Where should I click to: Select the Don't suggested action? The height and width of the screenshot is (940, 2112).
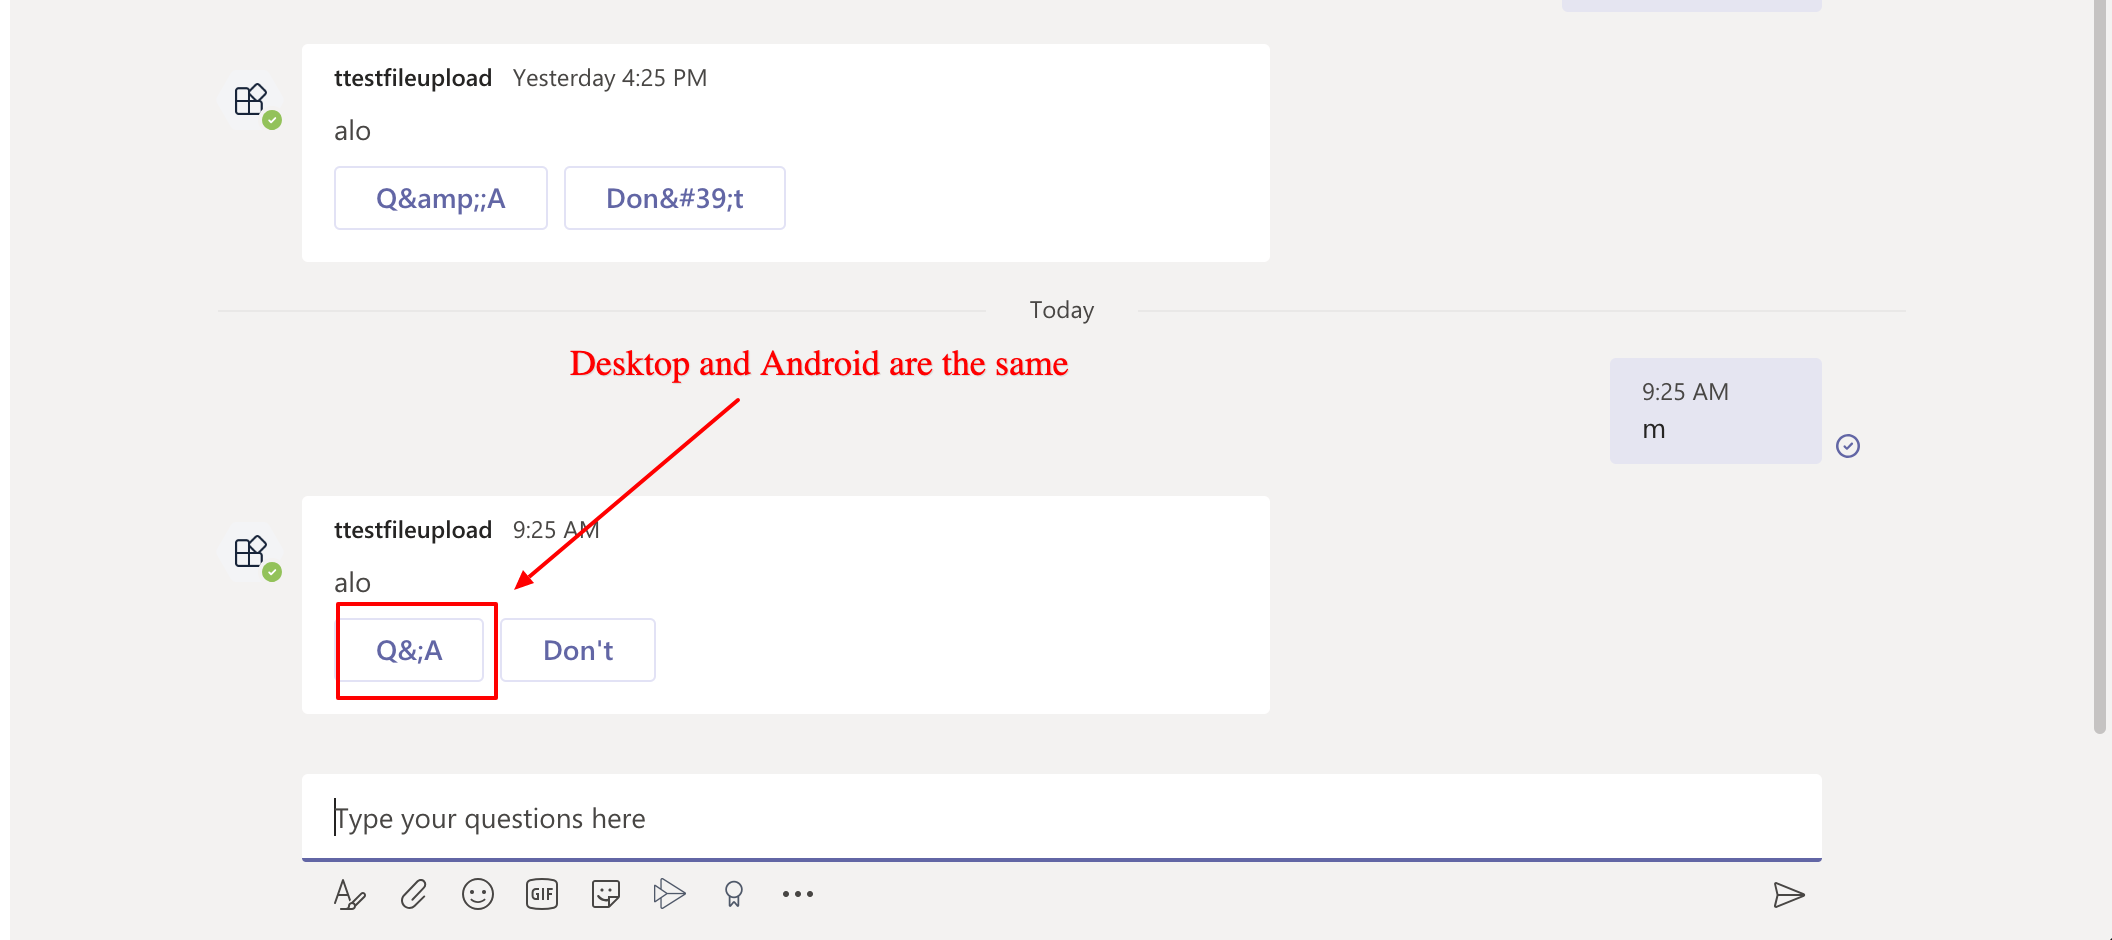tap(577, 650)
